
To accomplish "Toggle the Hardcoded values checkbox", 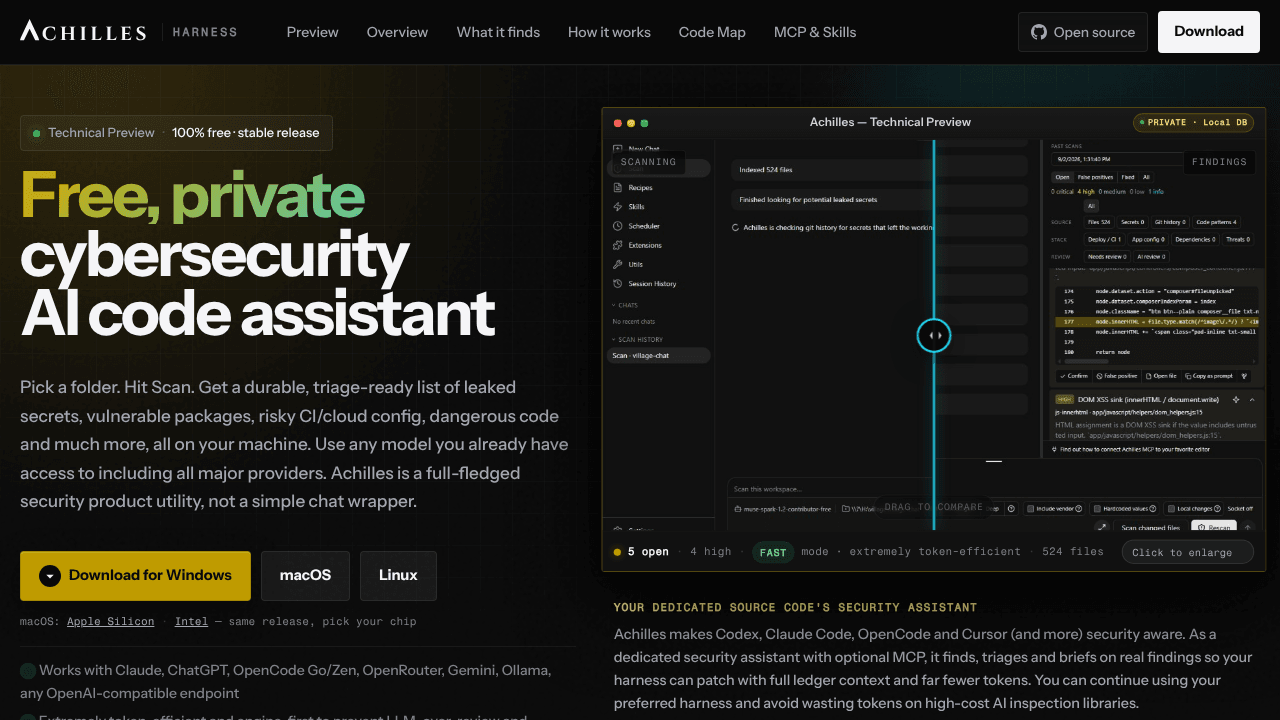I will pyautogui.click(x=1096, y=508).
